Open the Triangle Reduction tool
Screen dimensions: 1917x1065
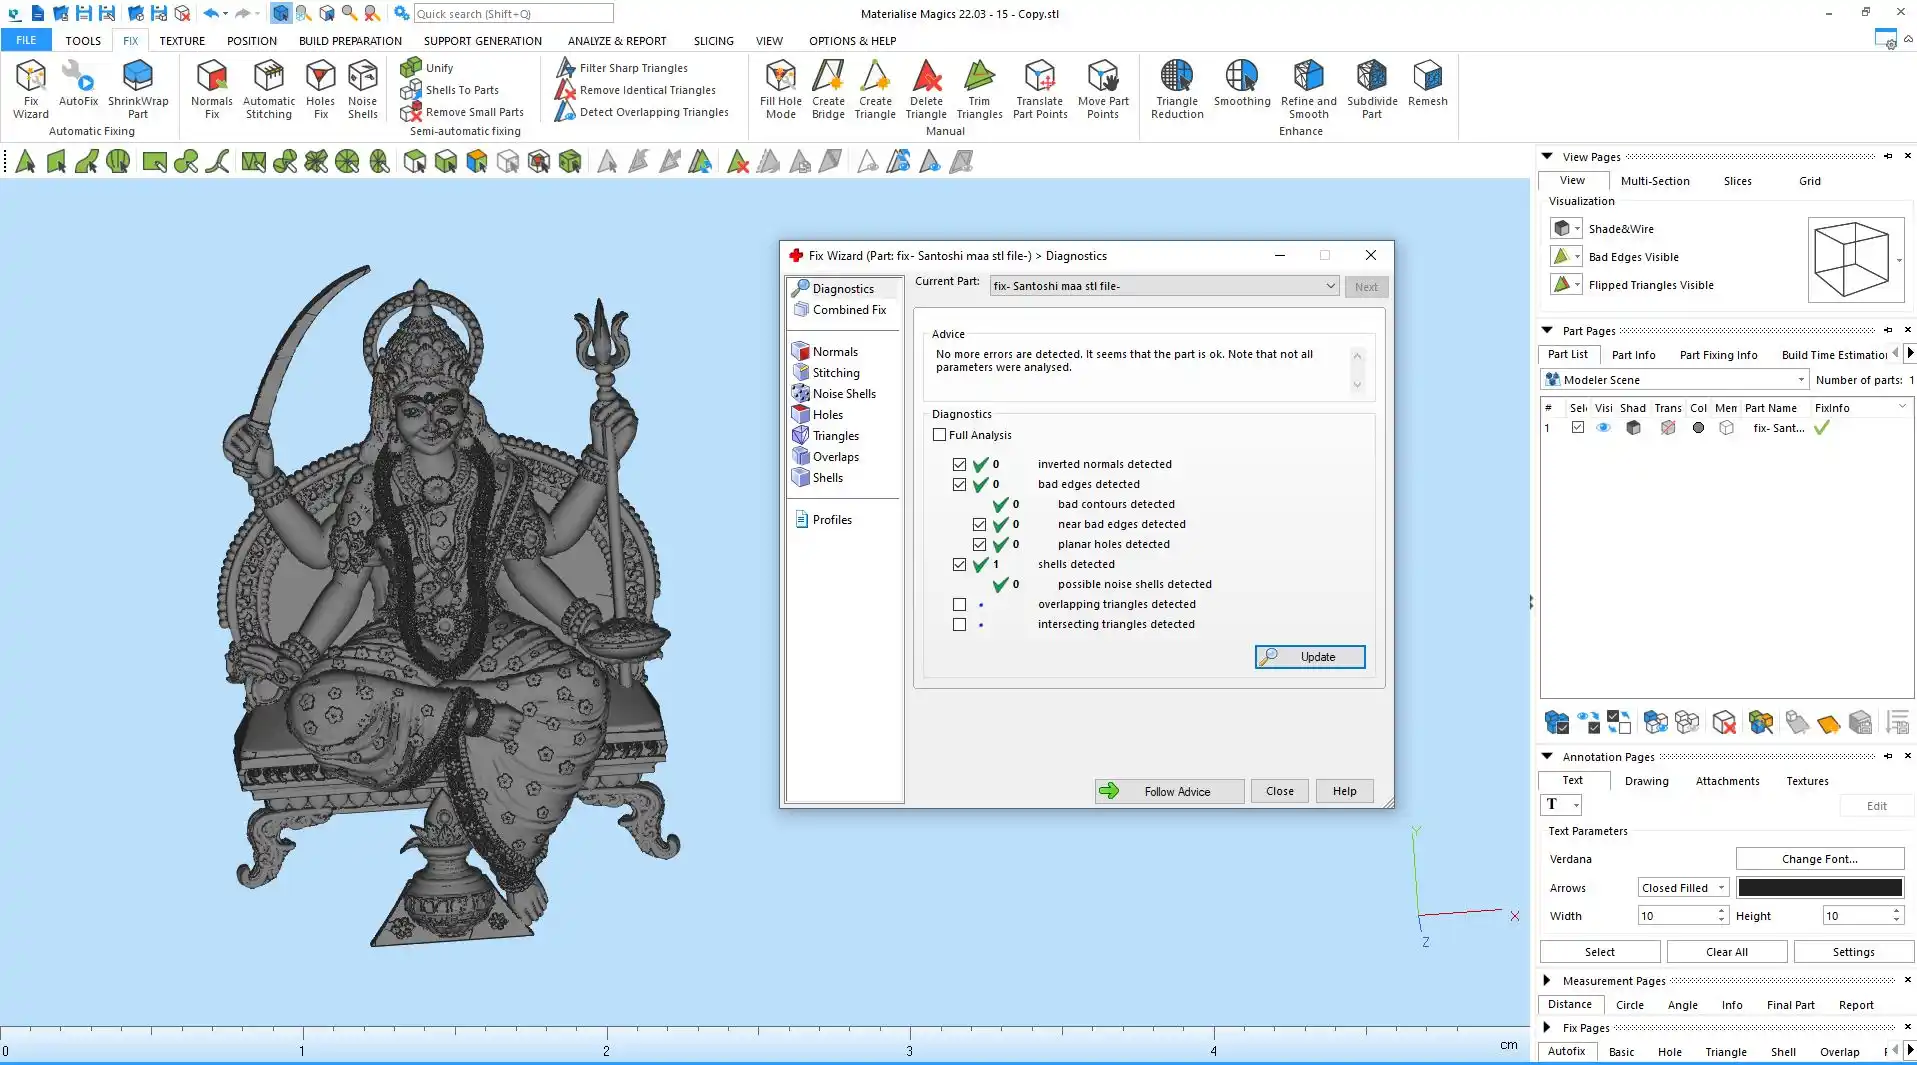[x=1176, y=88]
